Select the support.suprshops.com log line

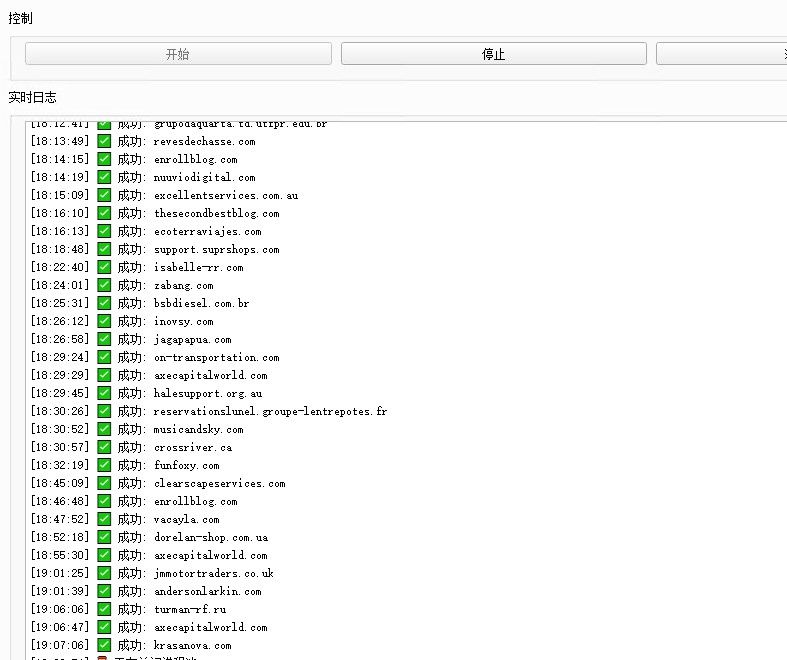(216, 249)
